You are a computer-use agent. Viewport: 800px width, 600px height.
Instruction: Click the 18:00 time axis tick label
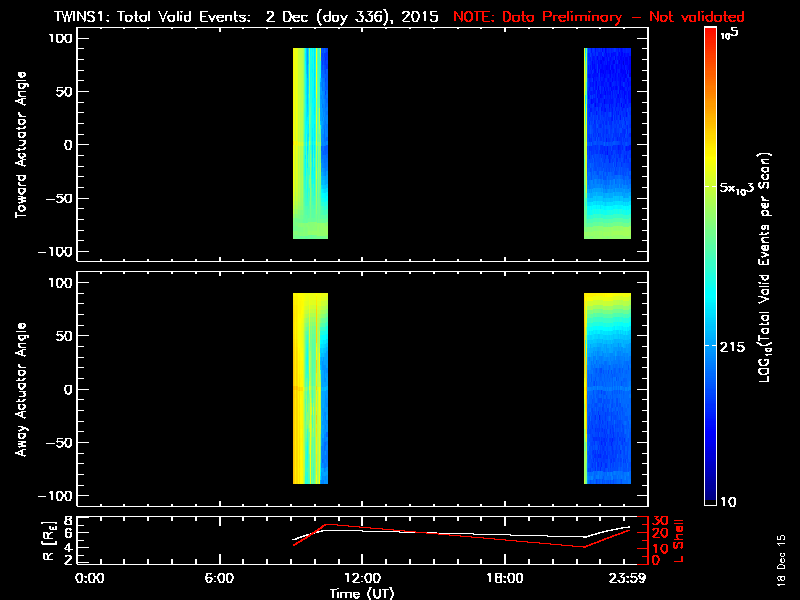pyautogui.click(x=504, y=577)
